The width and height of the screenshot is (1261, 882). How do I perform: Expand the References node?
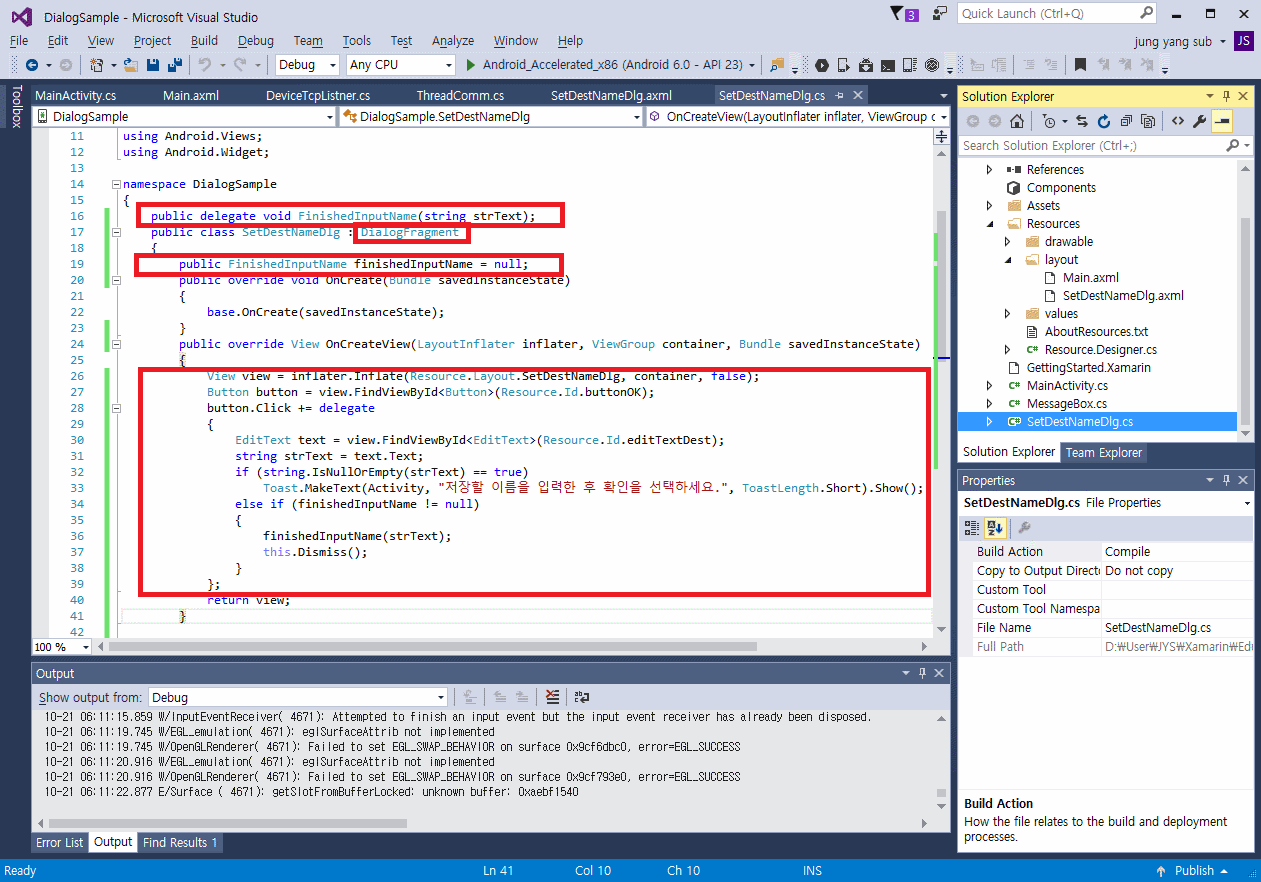(x=991, y=170)
